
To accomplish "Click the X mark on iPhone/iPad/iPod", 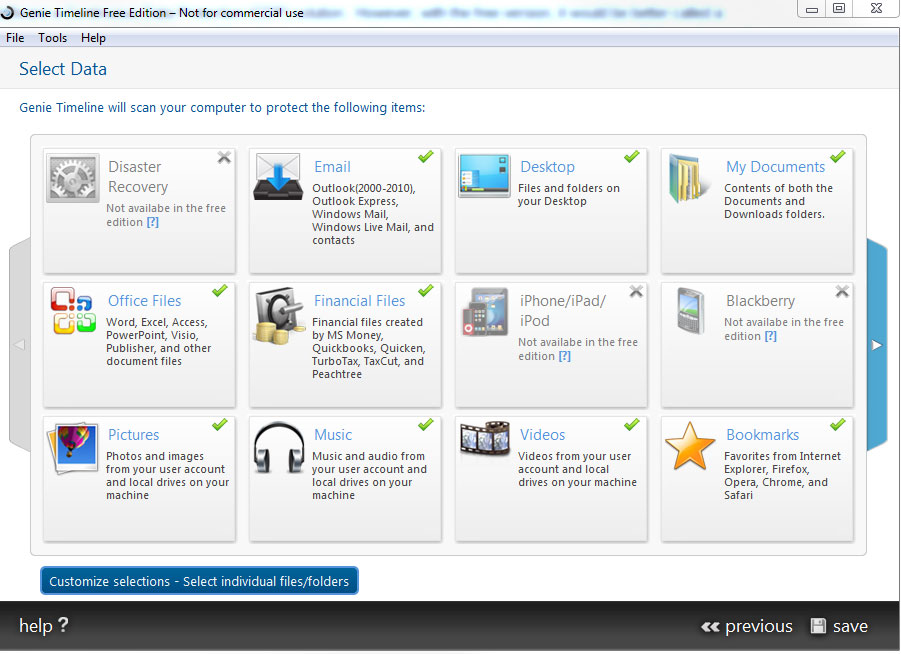I will [x=636, y=291].
